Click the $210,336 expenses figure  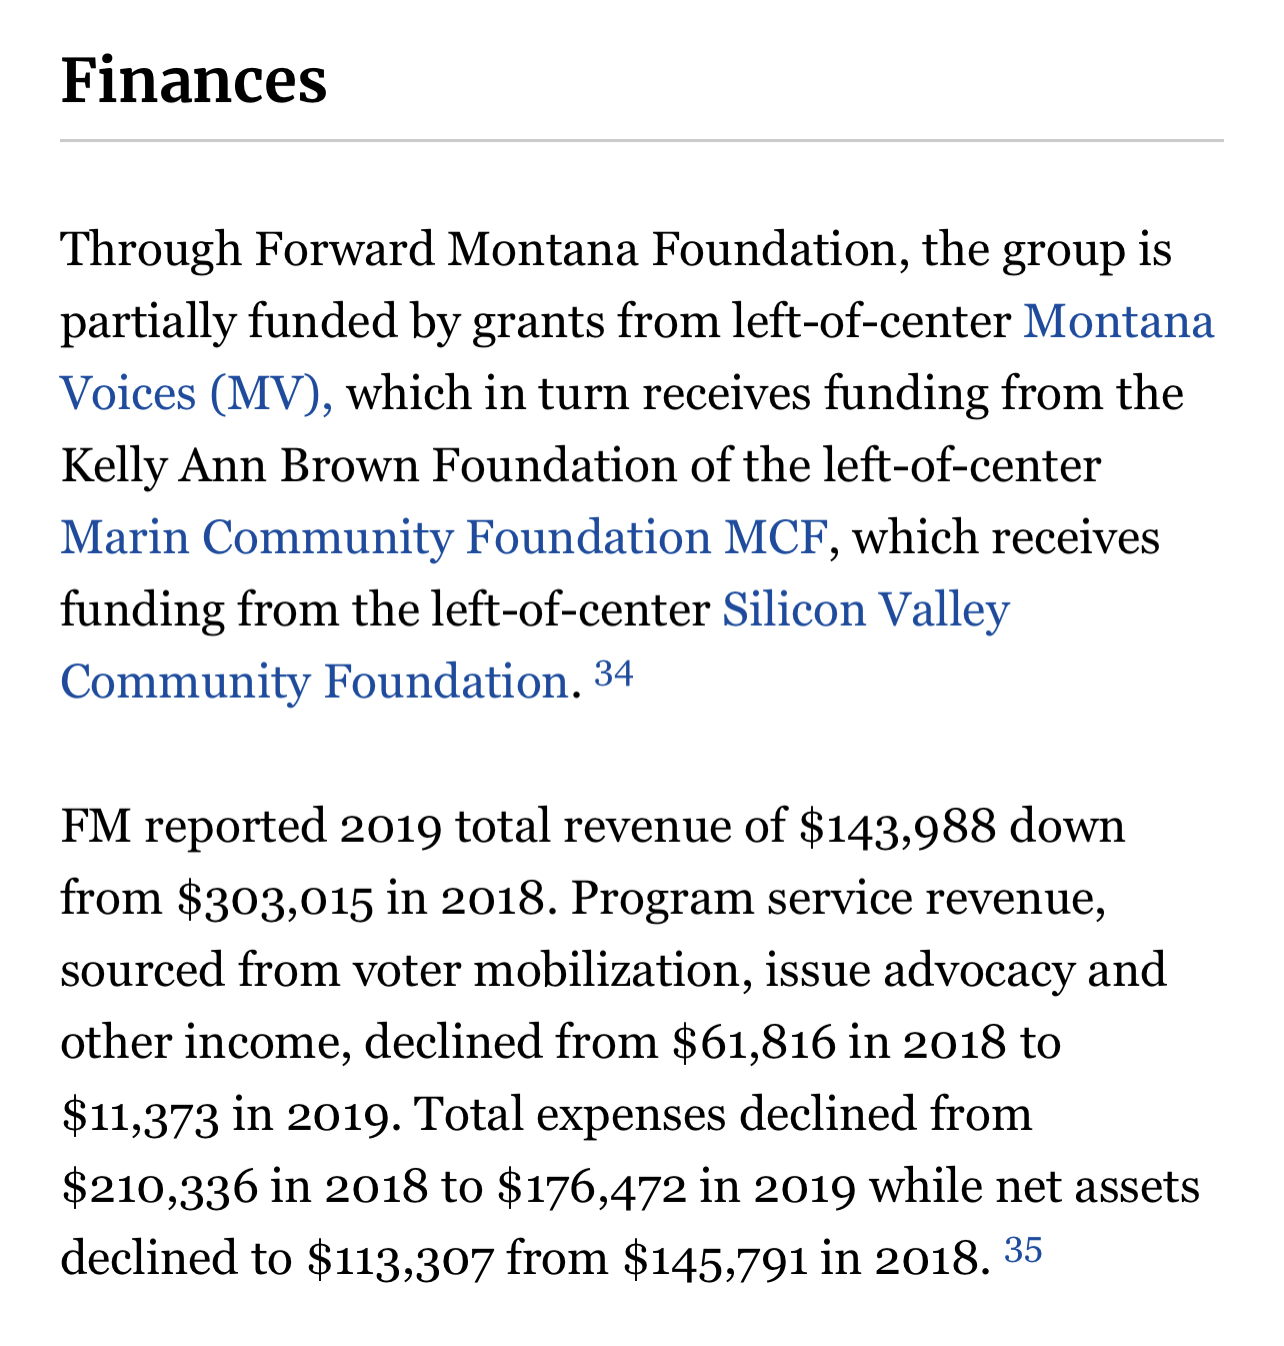tap(159, 1187)
